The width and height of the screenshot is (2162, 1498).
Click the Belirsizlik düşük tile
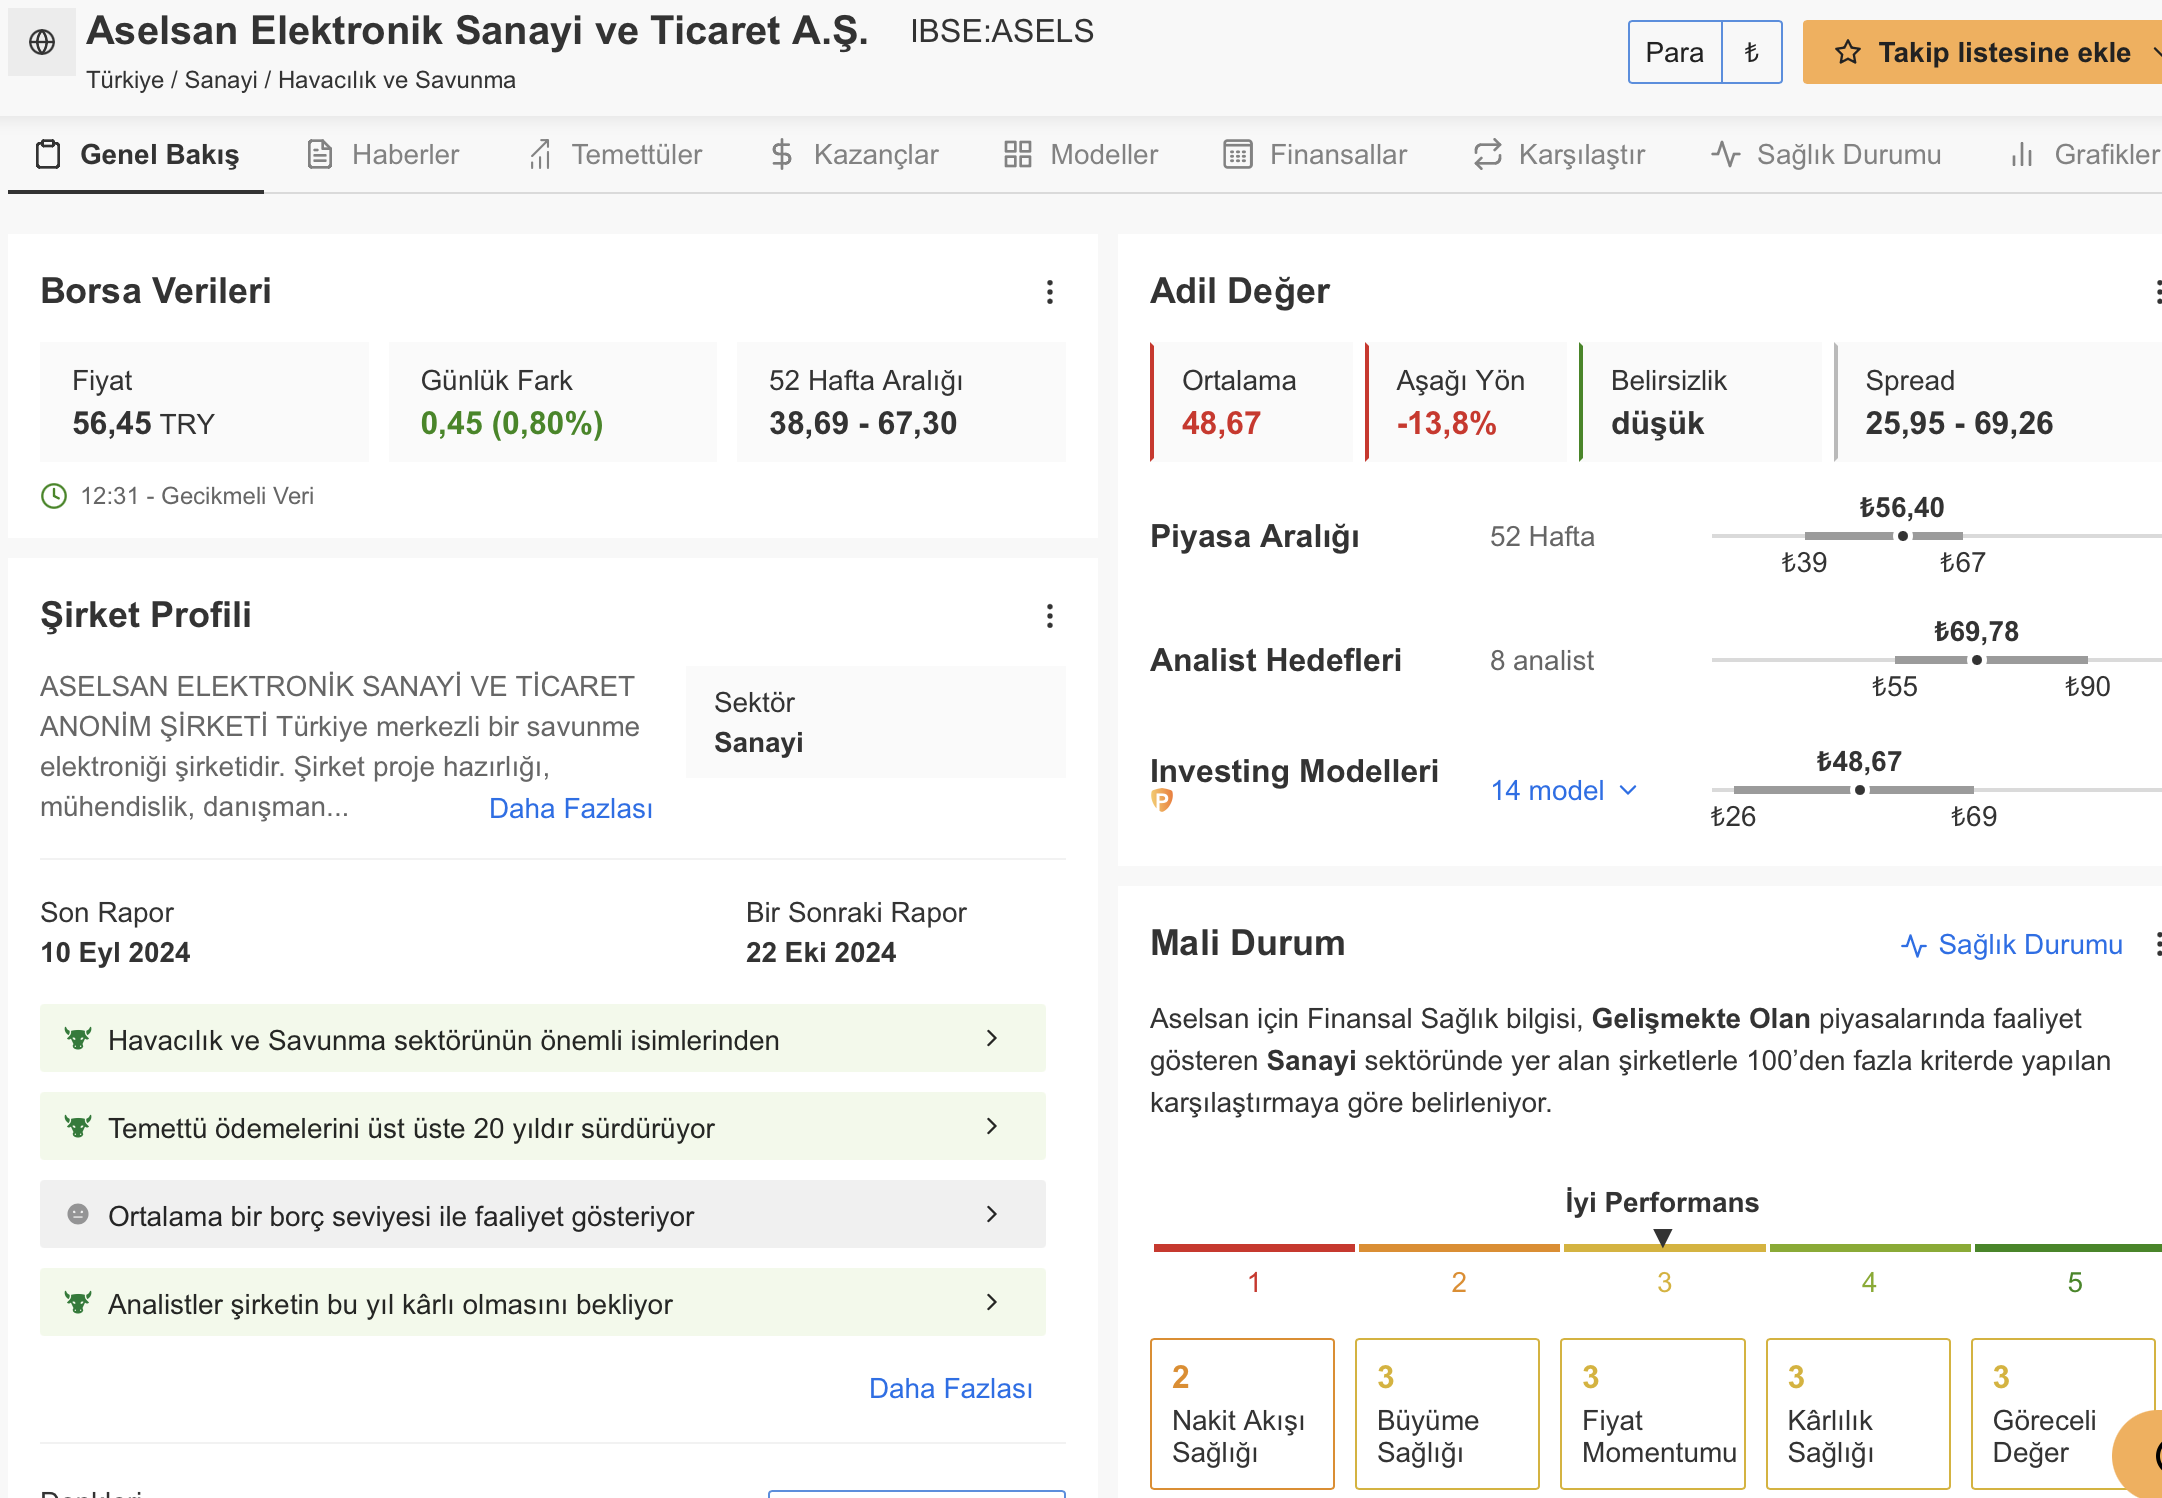point(1701,402)
